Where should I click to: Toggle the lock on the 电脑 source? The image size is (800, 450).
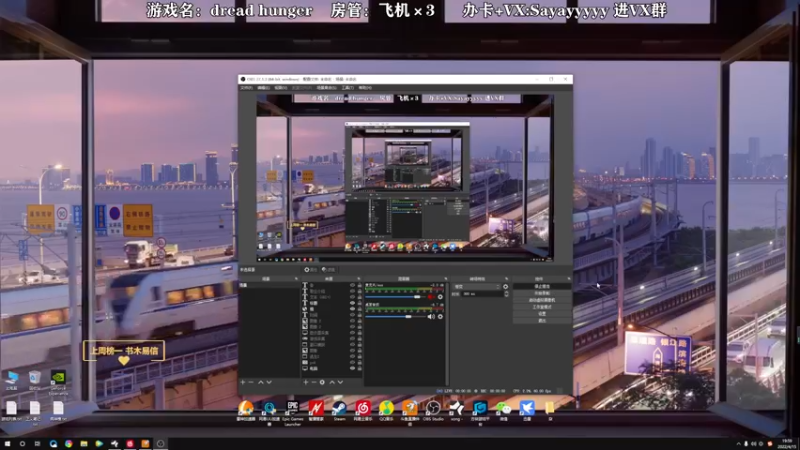click(359, 368)
